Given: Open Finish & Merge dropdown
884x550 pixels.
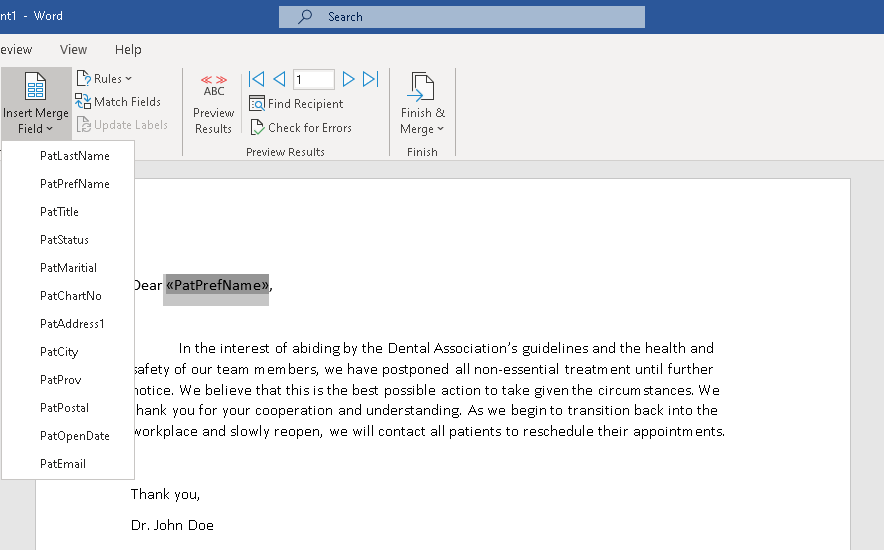Looking at the screenshot, I should [x=422, y=104].
